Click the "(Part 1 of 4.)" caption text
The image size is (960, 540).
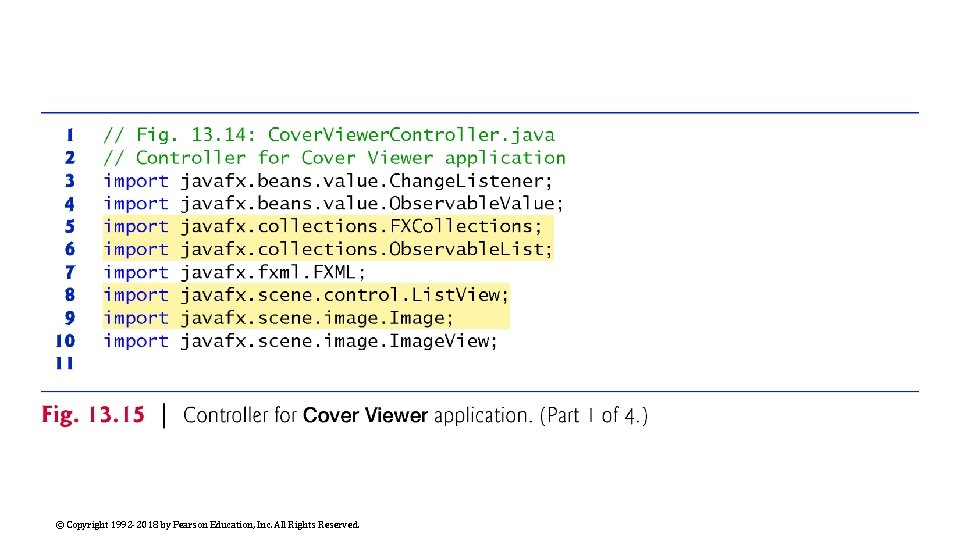[594, 416]
